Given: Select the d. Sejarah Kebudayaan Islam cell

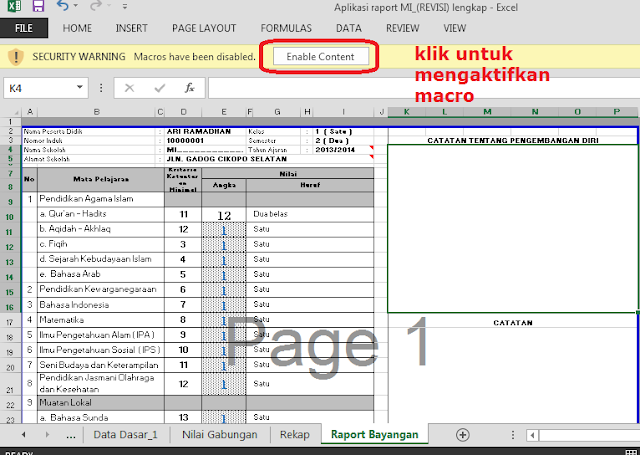Looking at the screenshot, I should pyautogui.click(x=101, y=260).
